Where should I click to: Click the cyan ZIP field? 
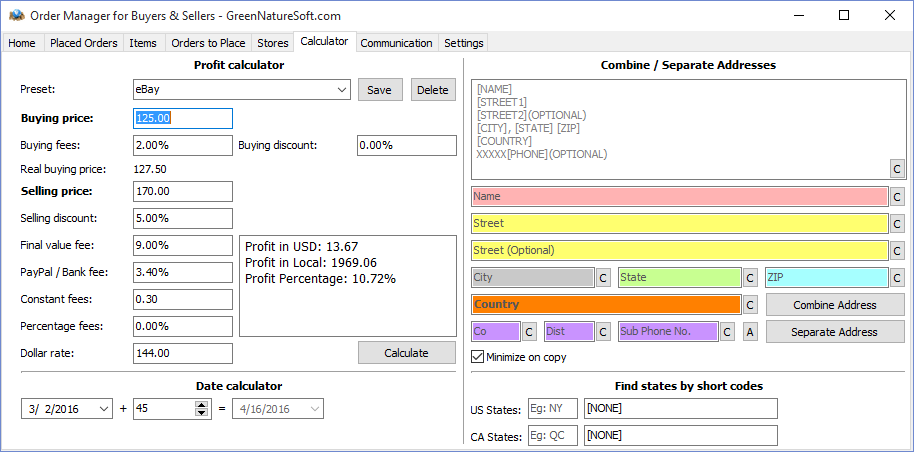[827, 278]
